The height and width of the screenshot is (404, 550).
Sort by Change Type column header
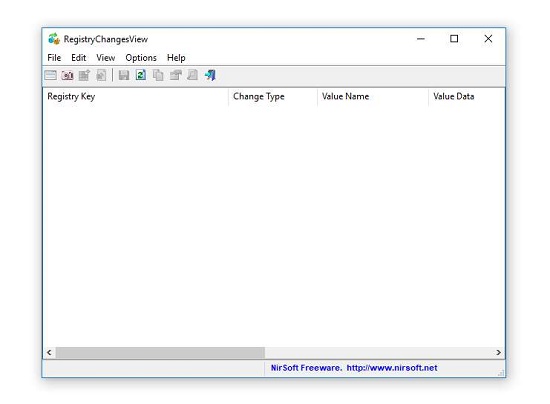[273, 96]
